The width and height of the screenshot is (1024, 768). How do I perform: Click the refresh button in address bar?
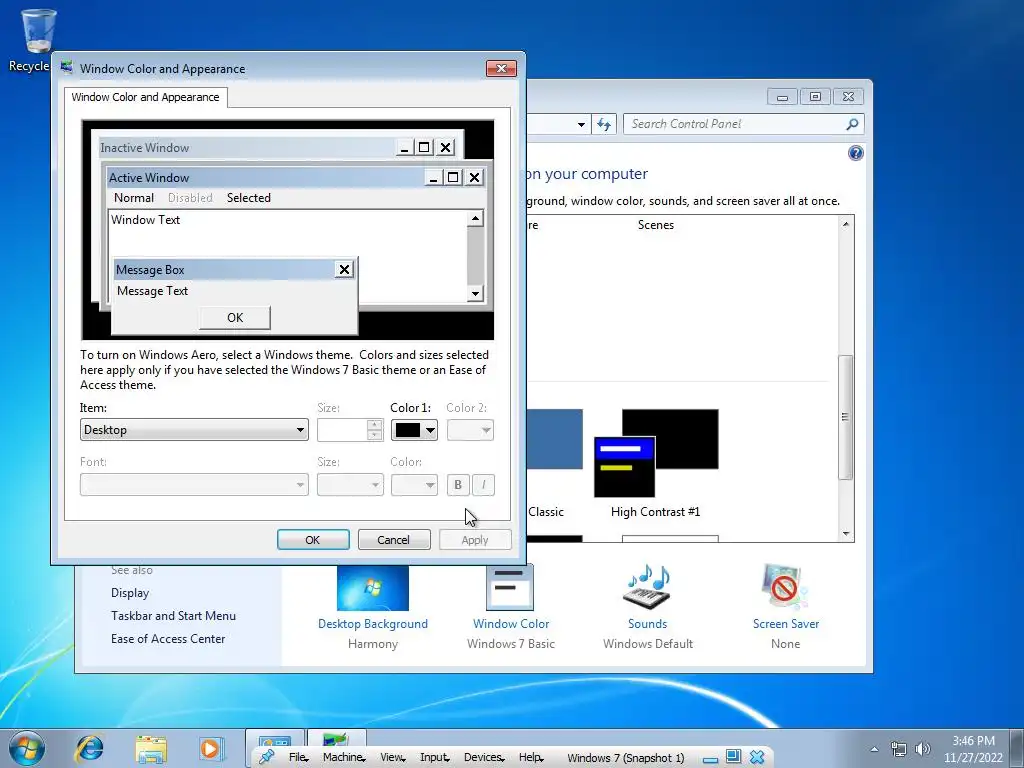(604, 124)
